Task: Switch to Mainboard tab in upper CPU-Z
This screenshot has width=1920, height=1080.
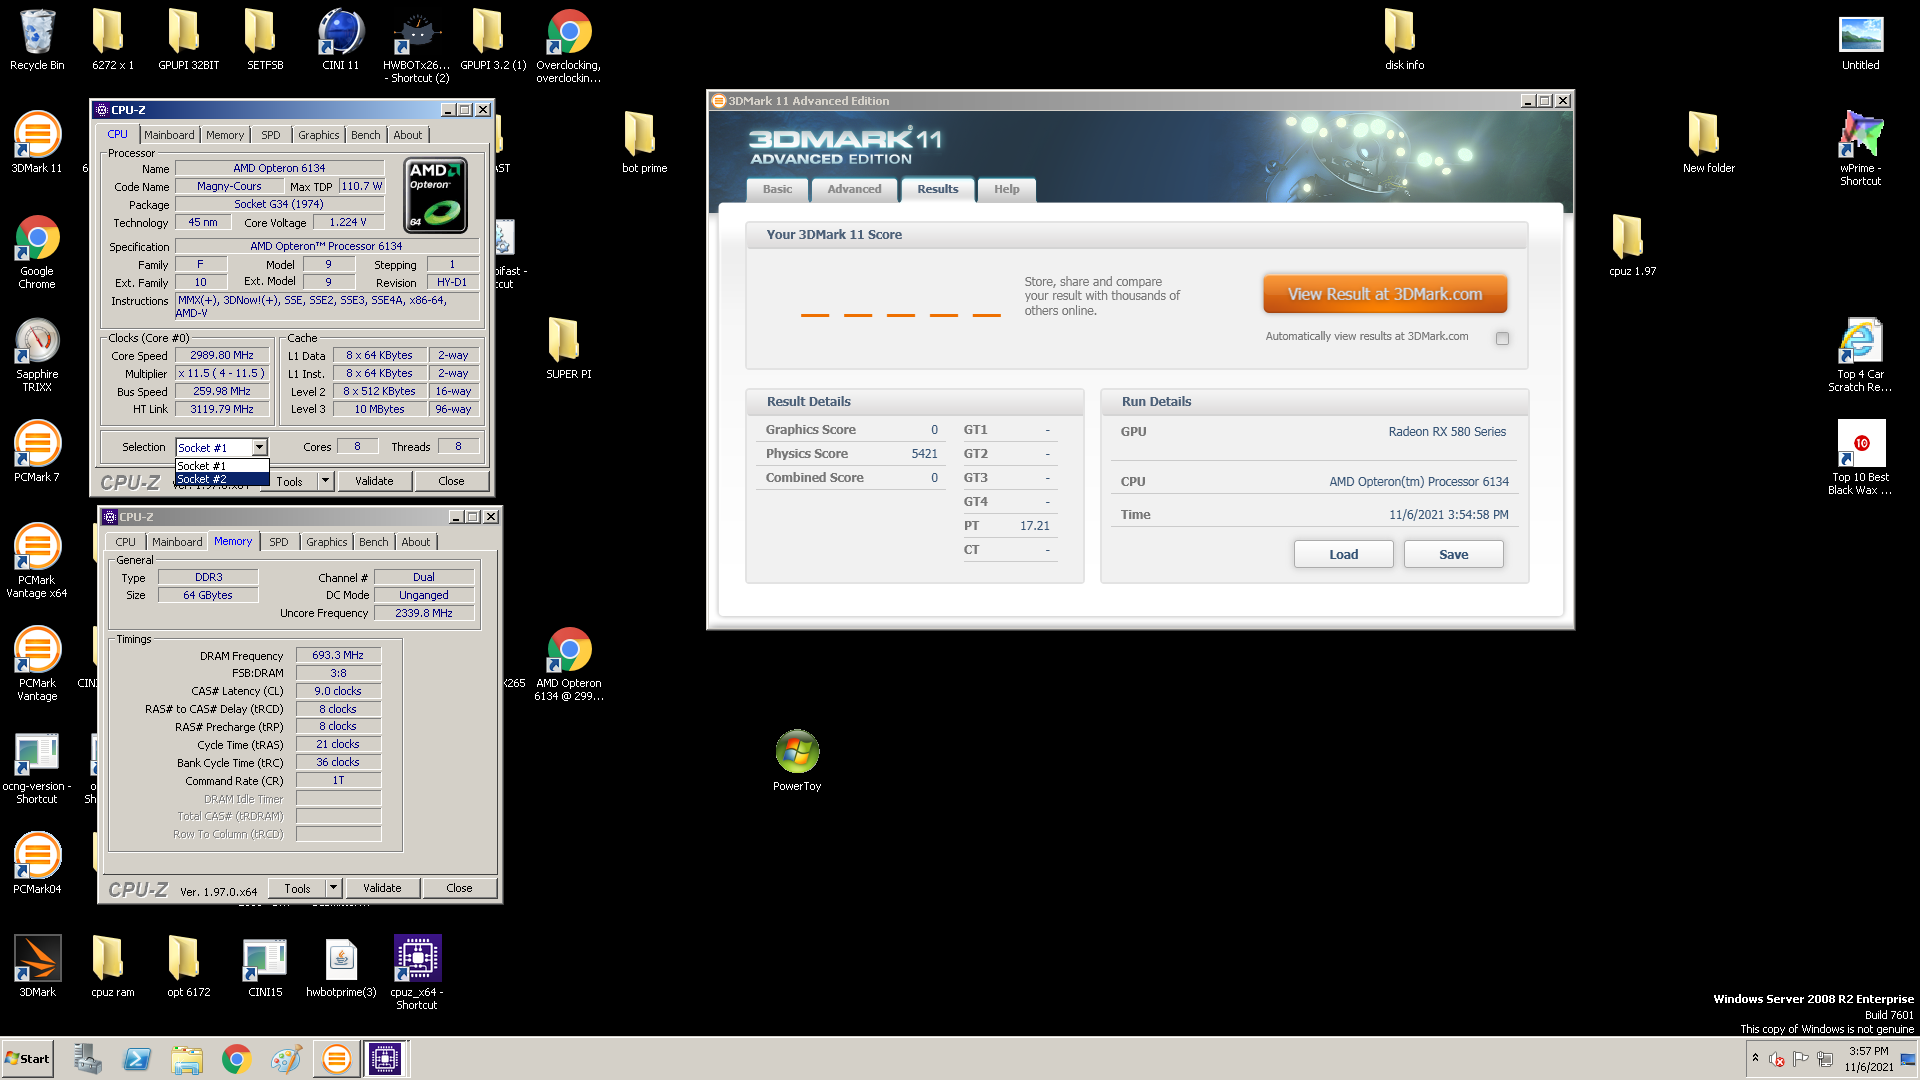Action: pyautogui.click(x=169, y=135)
